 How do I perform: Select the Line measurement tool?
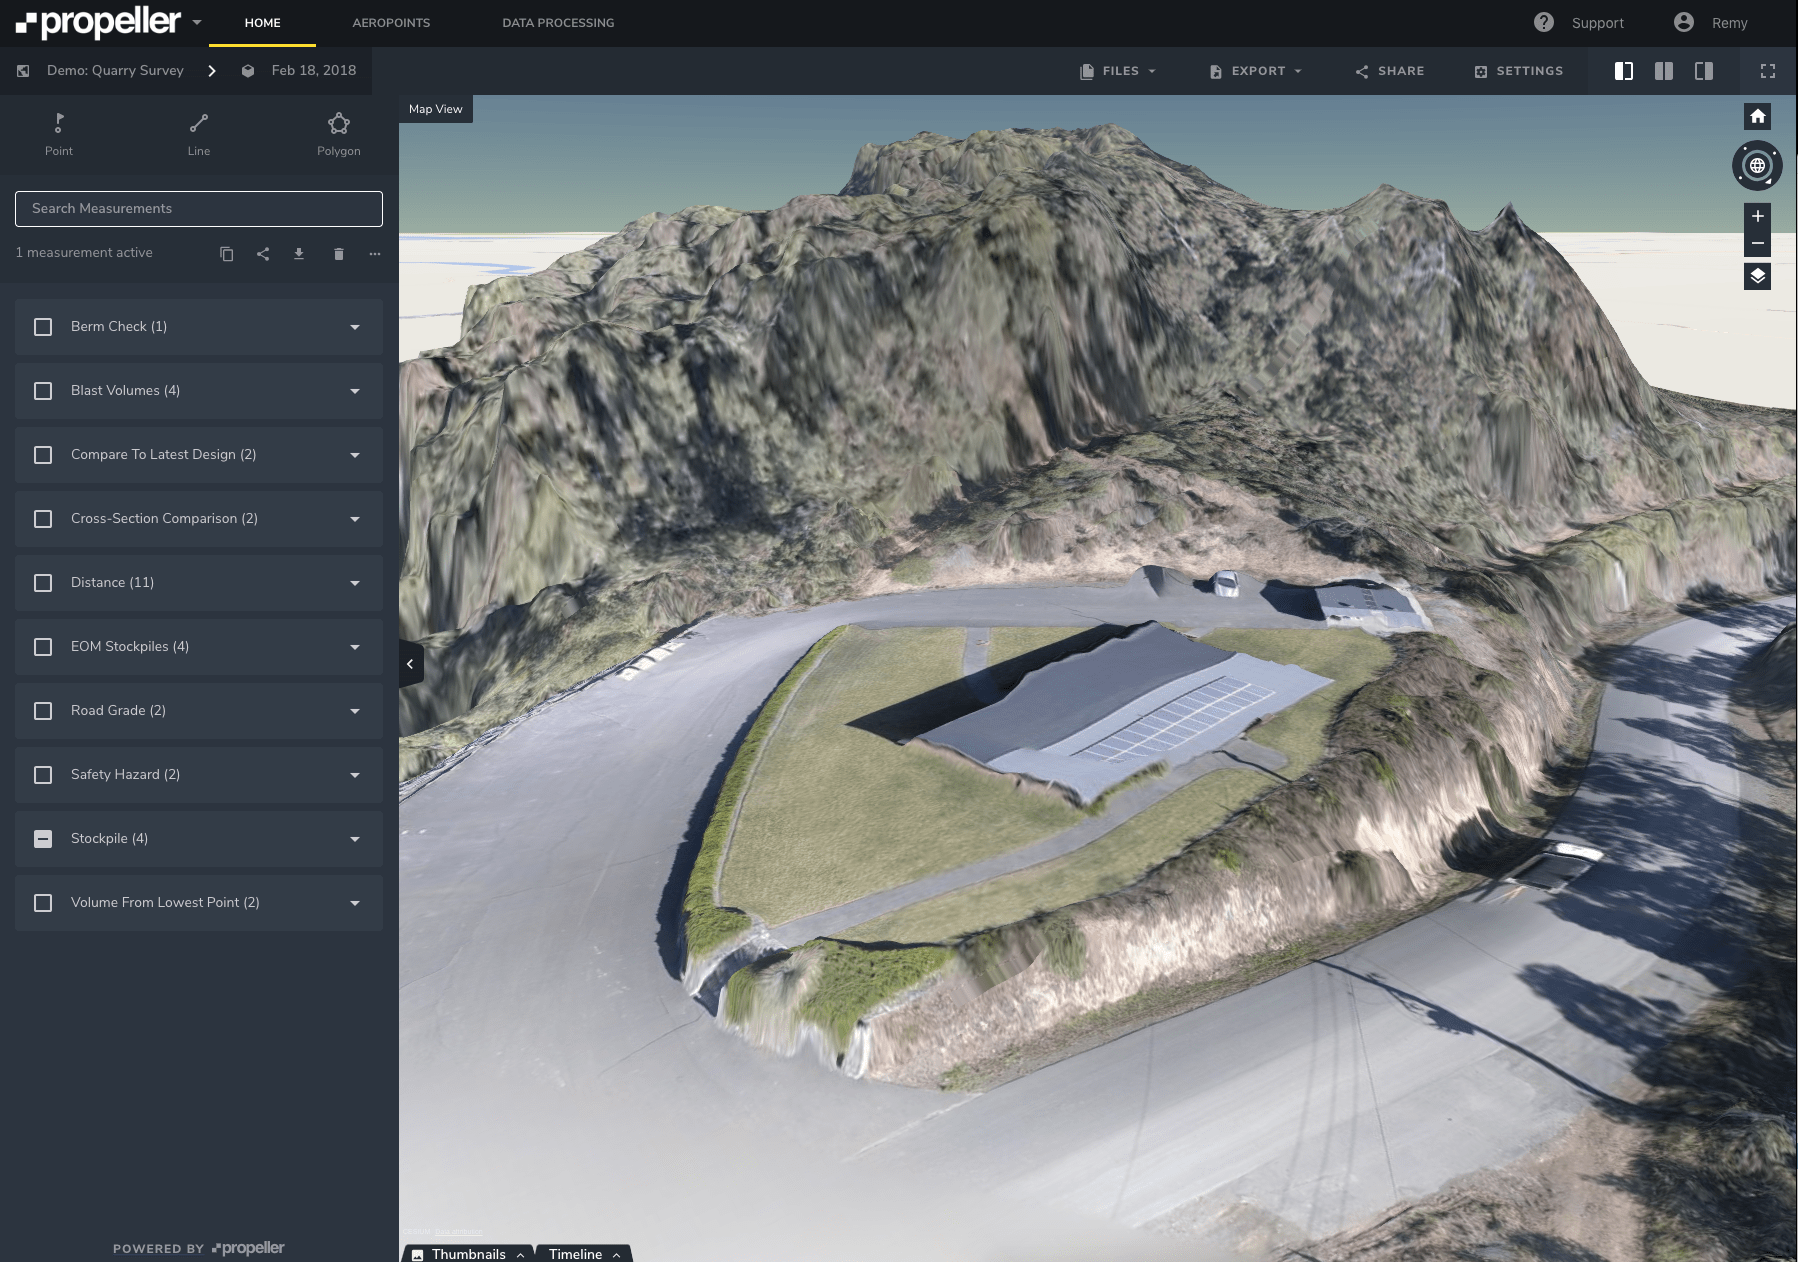[x=198, y=133]
